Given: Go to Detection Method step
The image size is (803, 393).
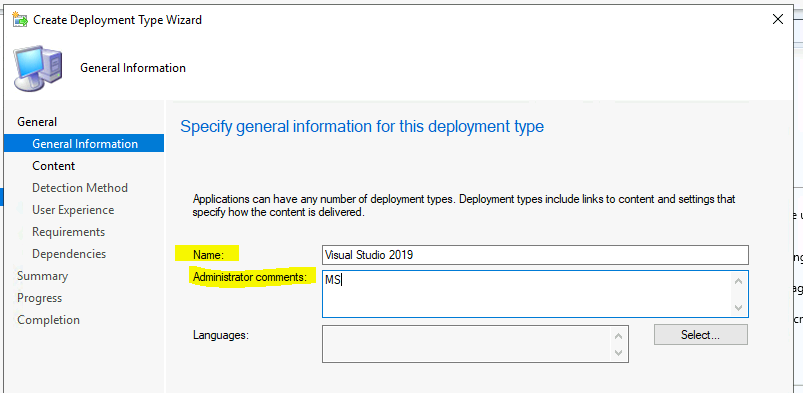Looking at the screenshot, I should (x=80, y=188).
